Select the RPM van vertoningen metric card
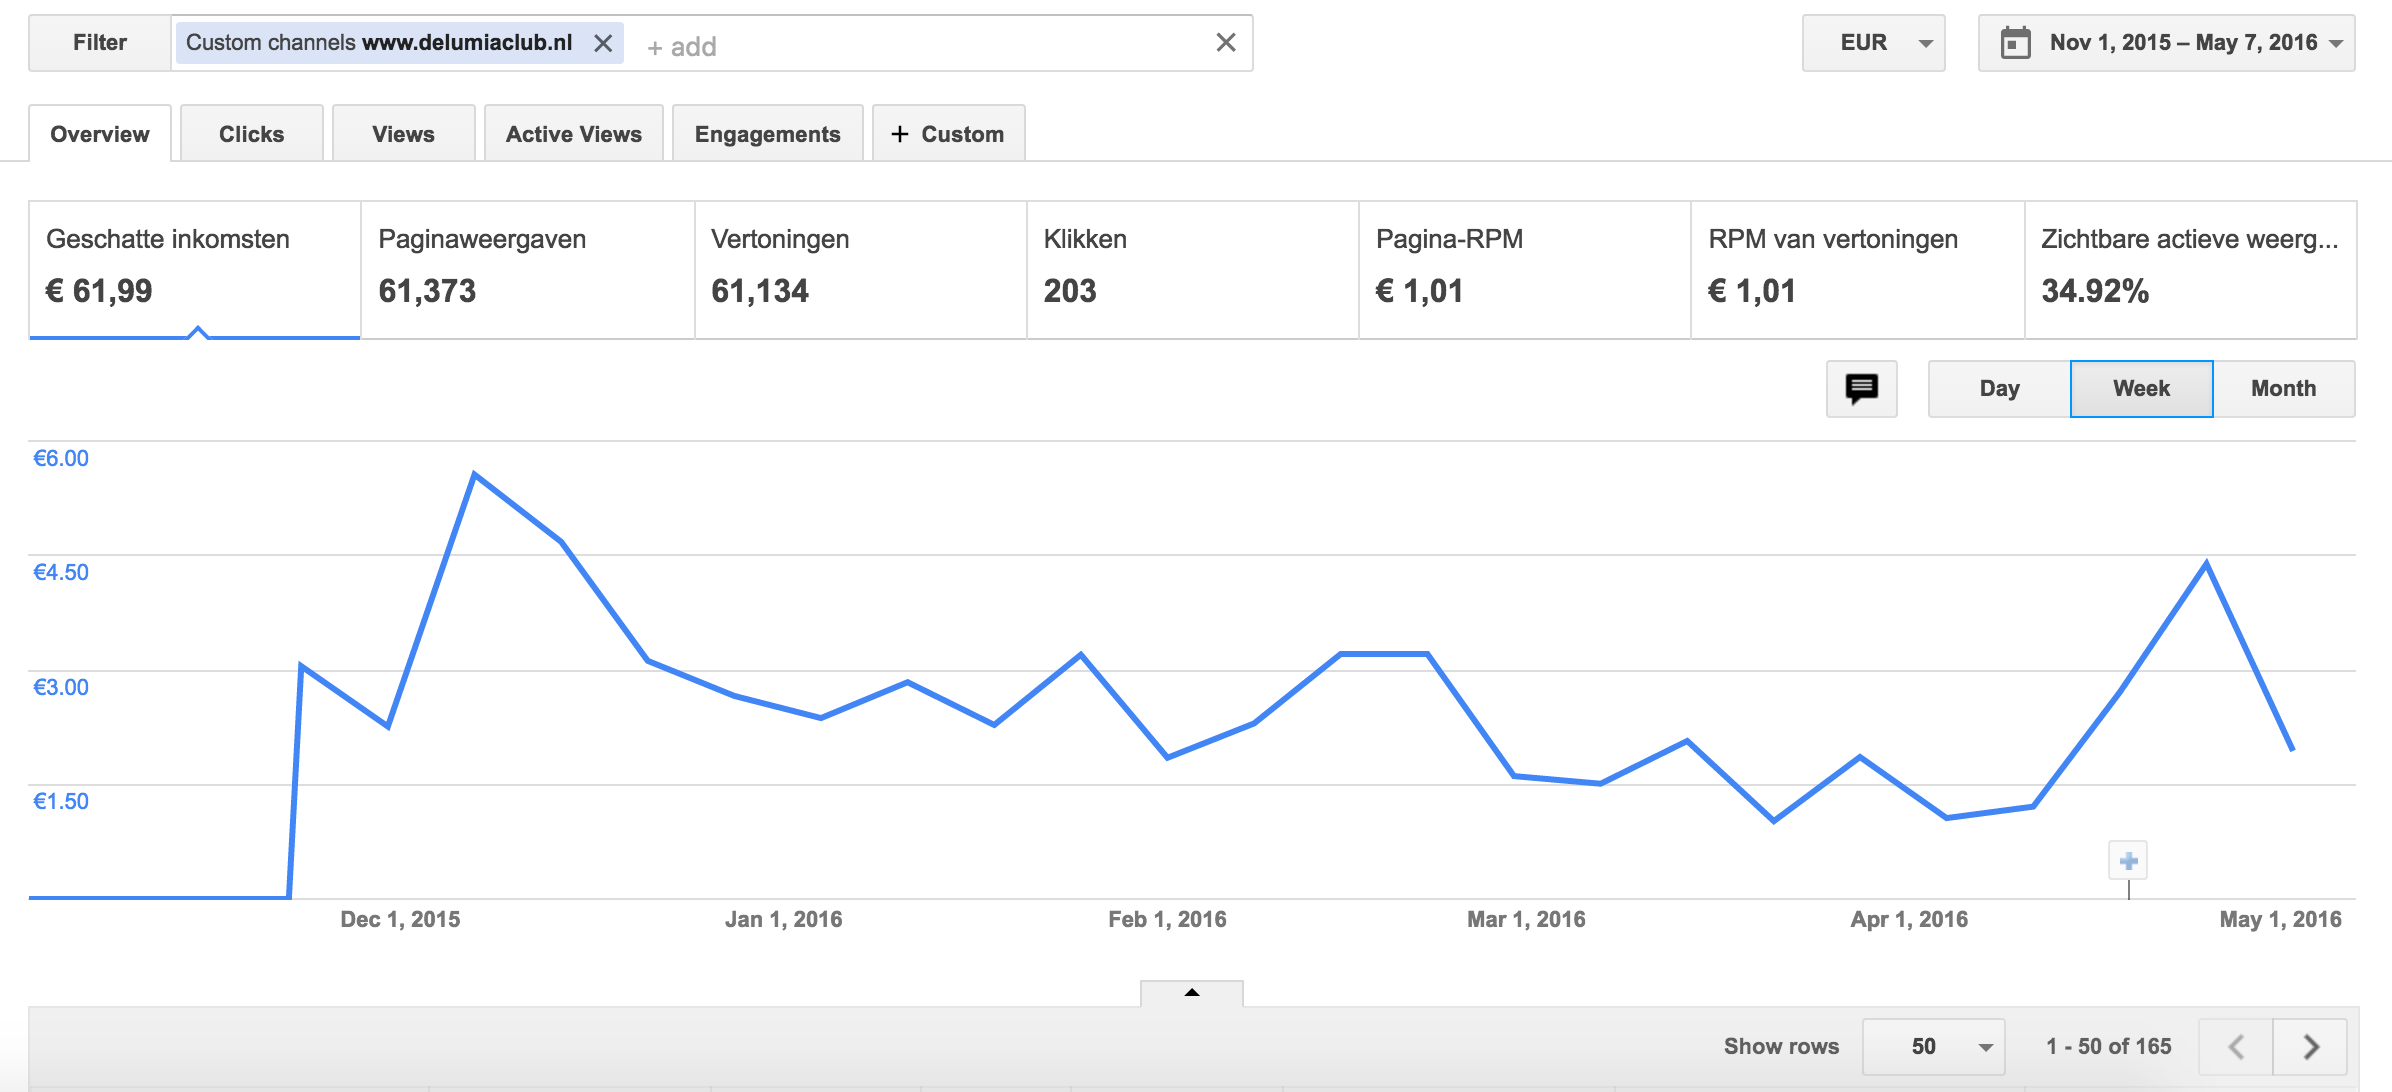This screenshot has width=2392, height=1092. click(1858, 270)
